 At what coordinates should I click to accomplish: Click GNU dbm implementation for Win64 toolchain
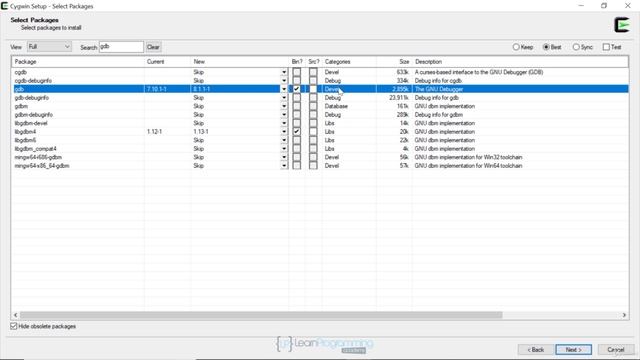click(x=469, y=166)
